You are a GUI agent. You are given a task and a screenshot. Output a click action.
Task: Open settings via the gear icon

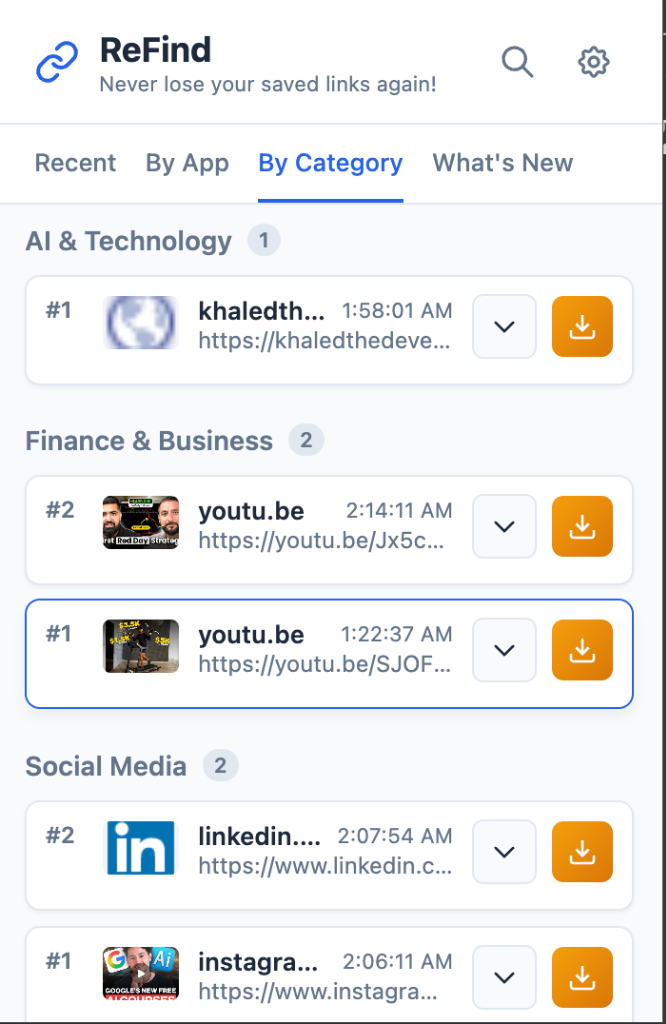coord(594,62)
